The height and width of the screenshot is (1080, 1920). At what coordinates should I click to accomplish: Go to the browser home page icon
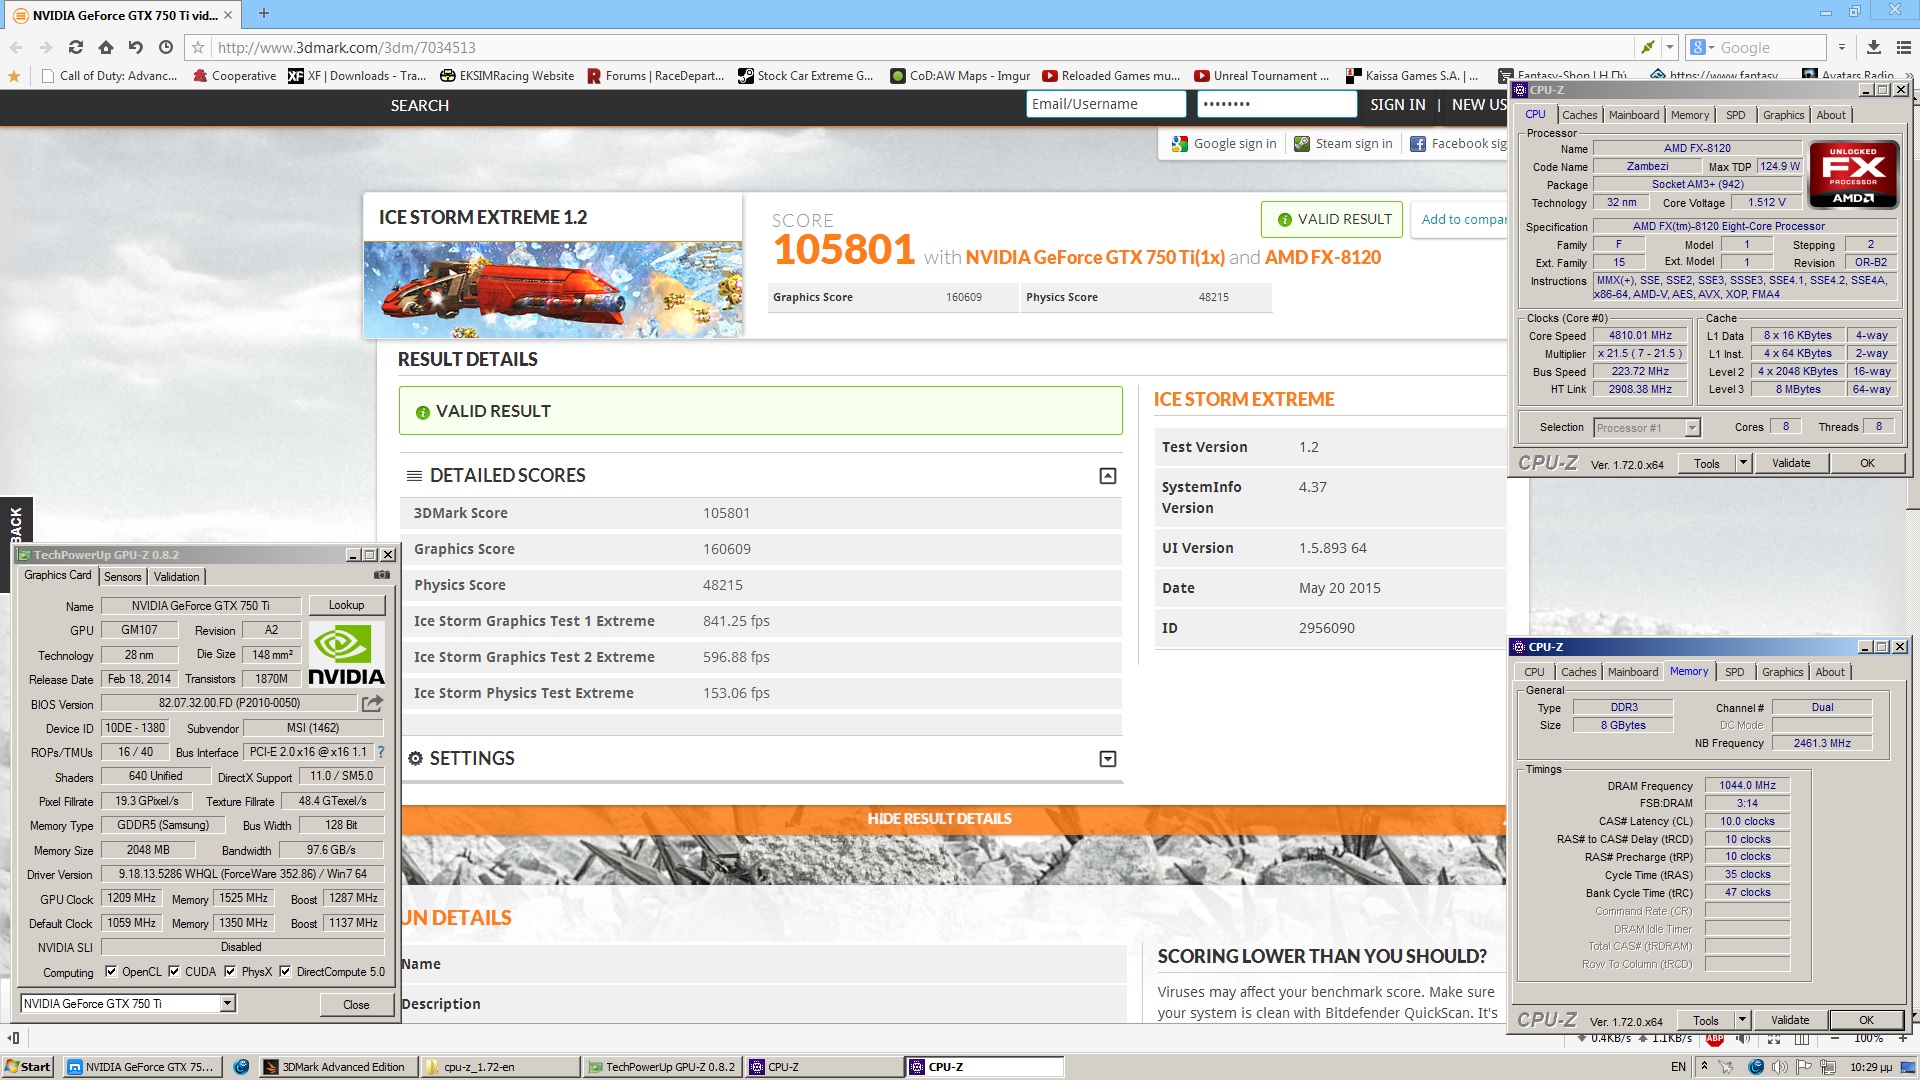pyautogui.click(x=106, y=47)
